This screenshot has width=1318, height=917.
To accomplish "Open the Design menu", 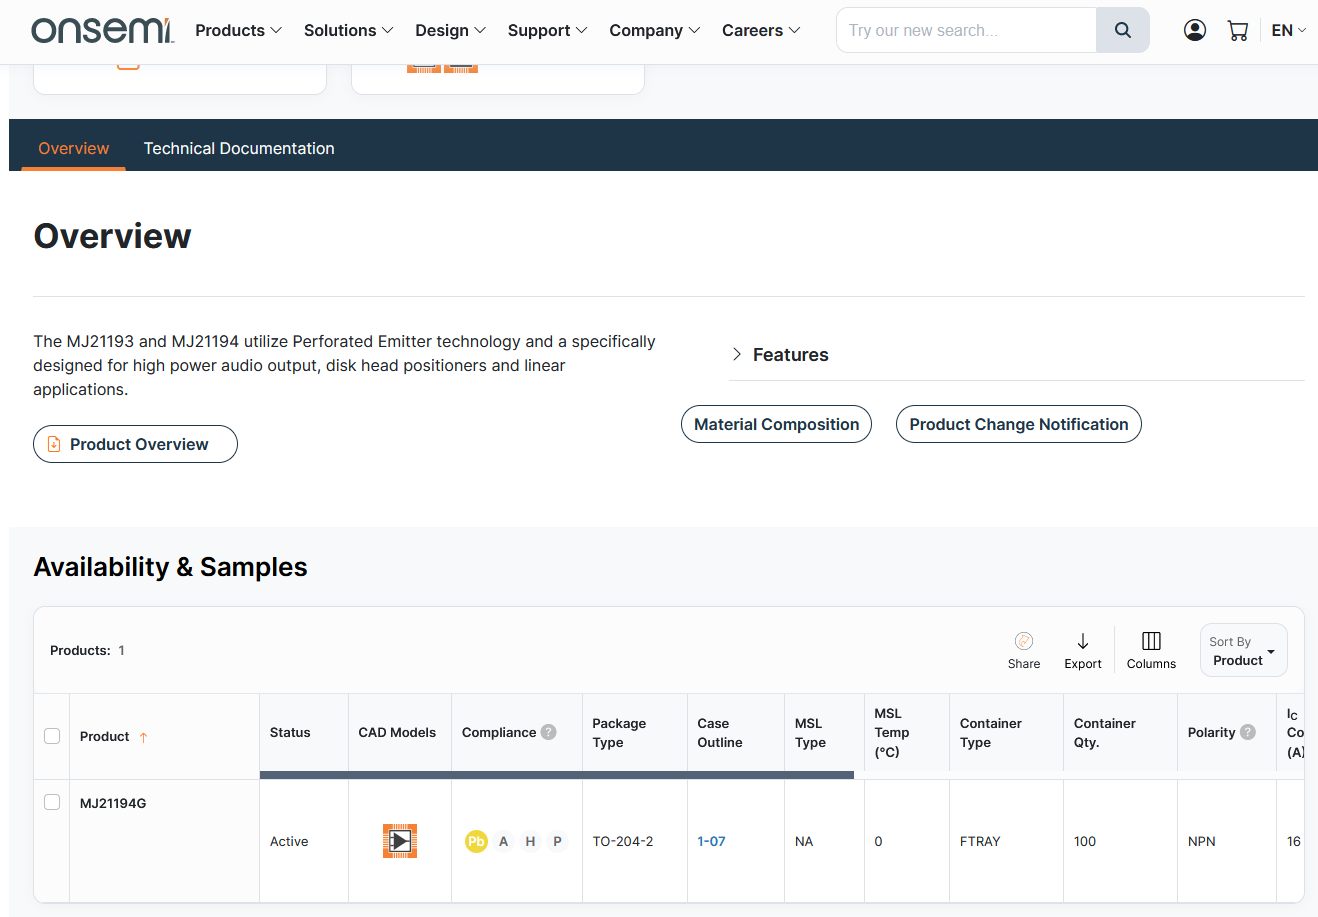I will click(450, 30).
